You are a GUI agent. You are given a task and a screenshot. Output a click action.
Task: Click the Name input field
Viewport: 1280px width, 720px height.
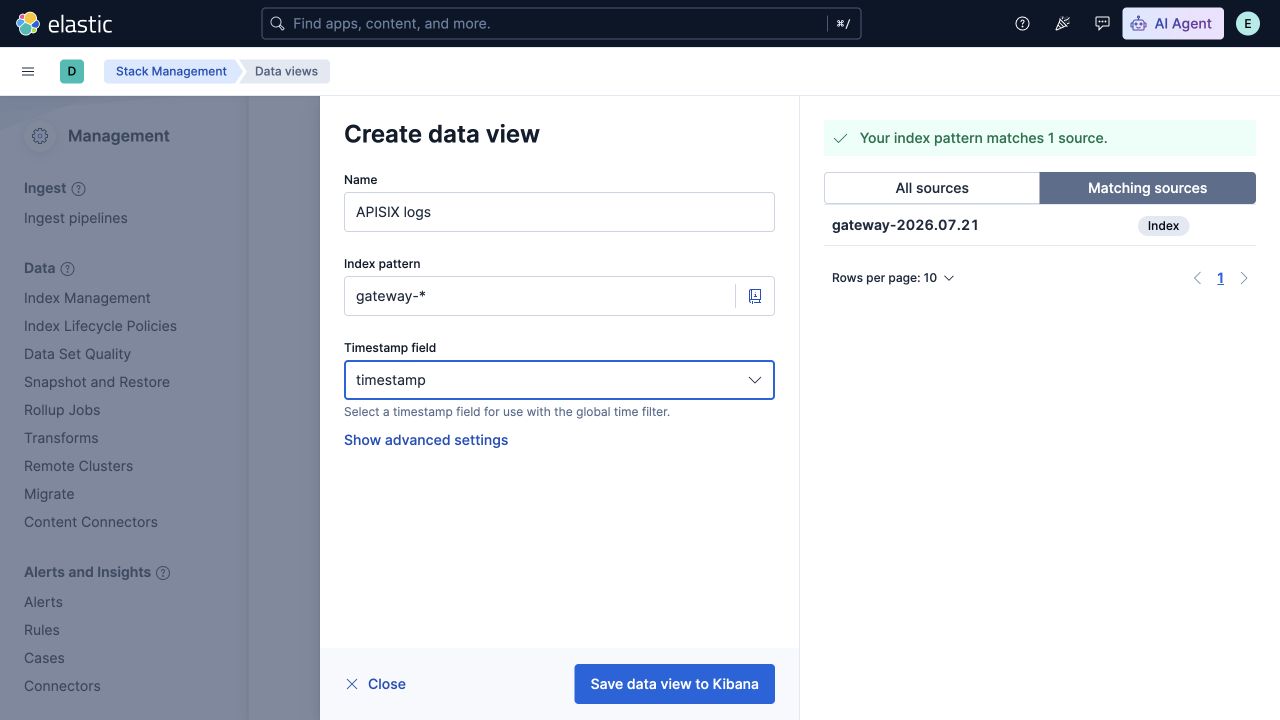pyautogui.click(x=559, y=212)
